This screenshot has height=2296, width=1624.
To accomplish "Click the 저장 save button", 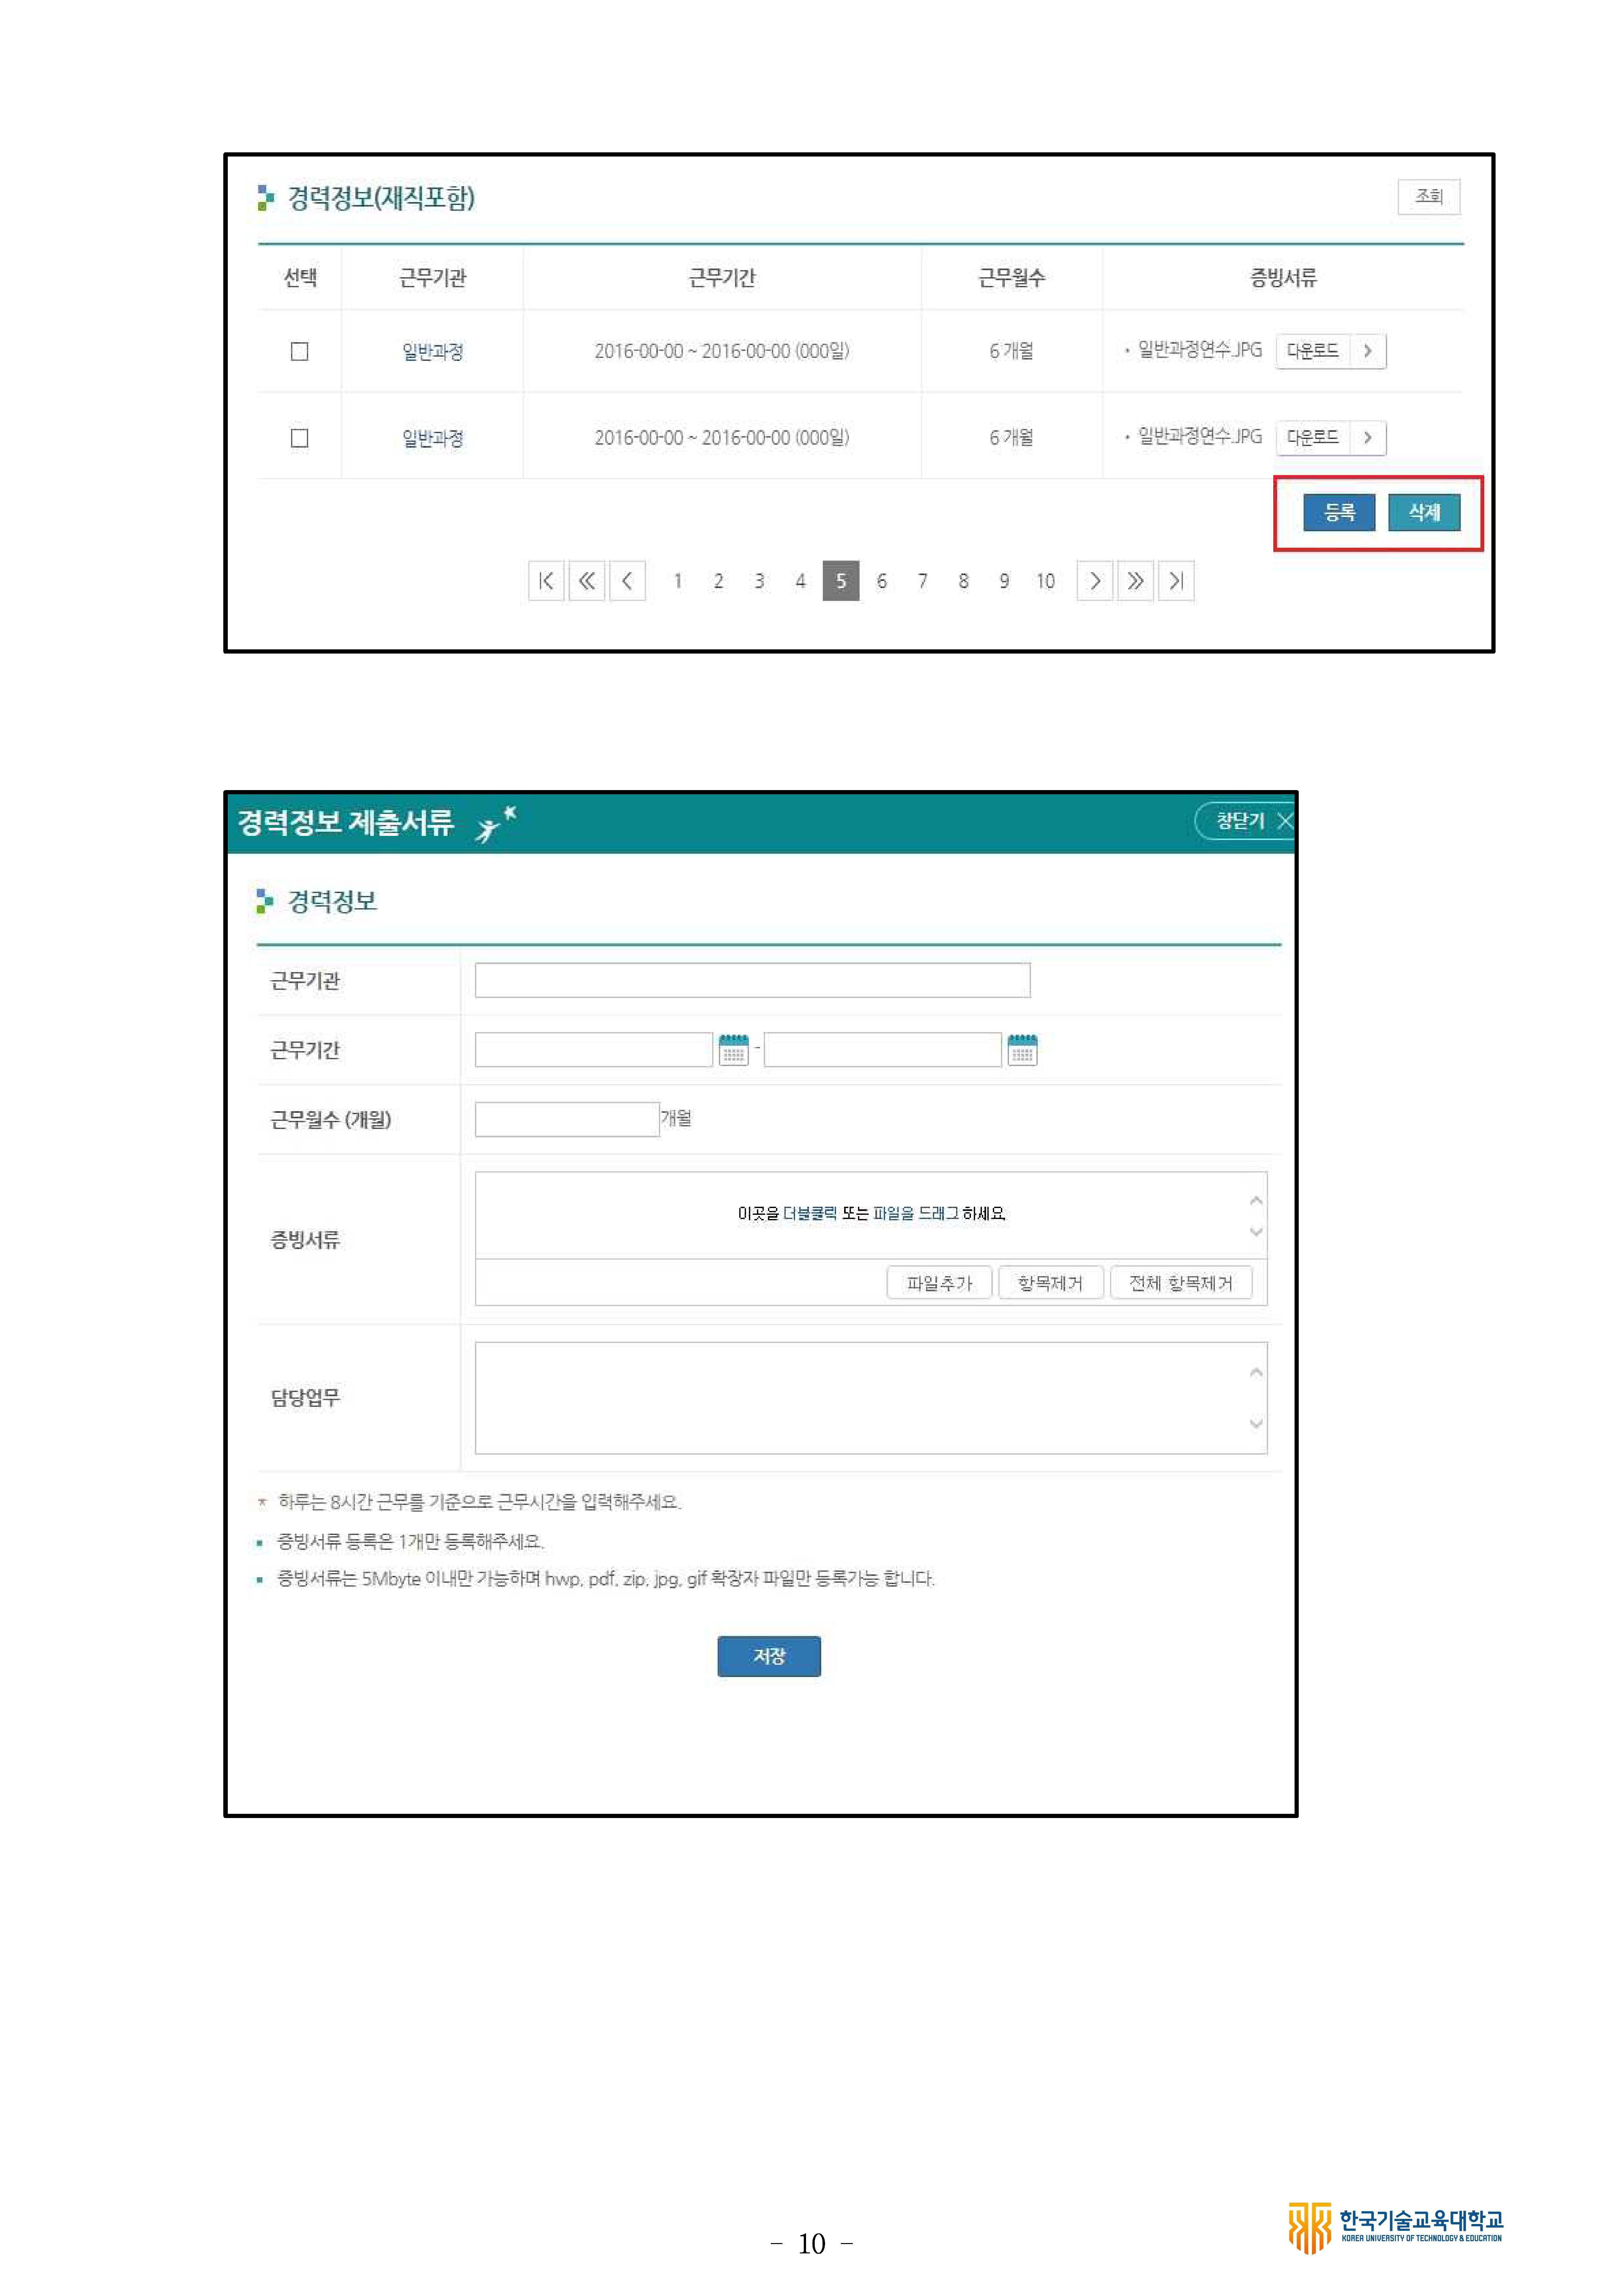I will click(x=769, y=1656).
